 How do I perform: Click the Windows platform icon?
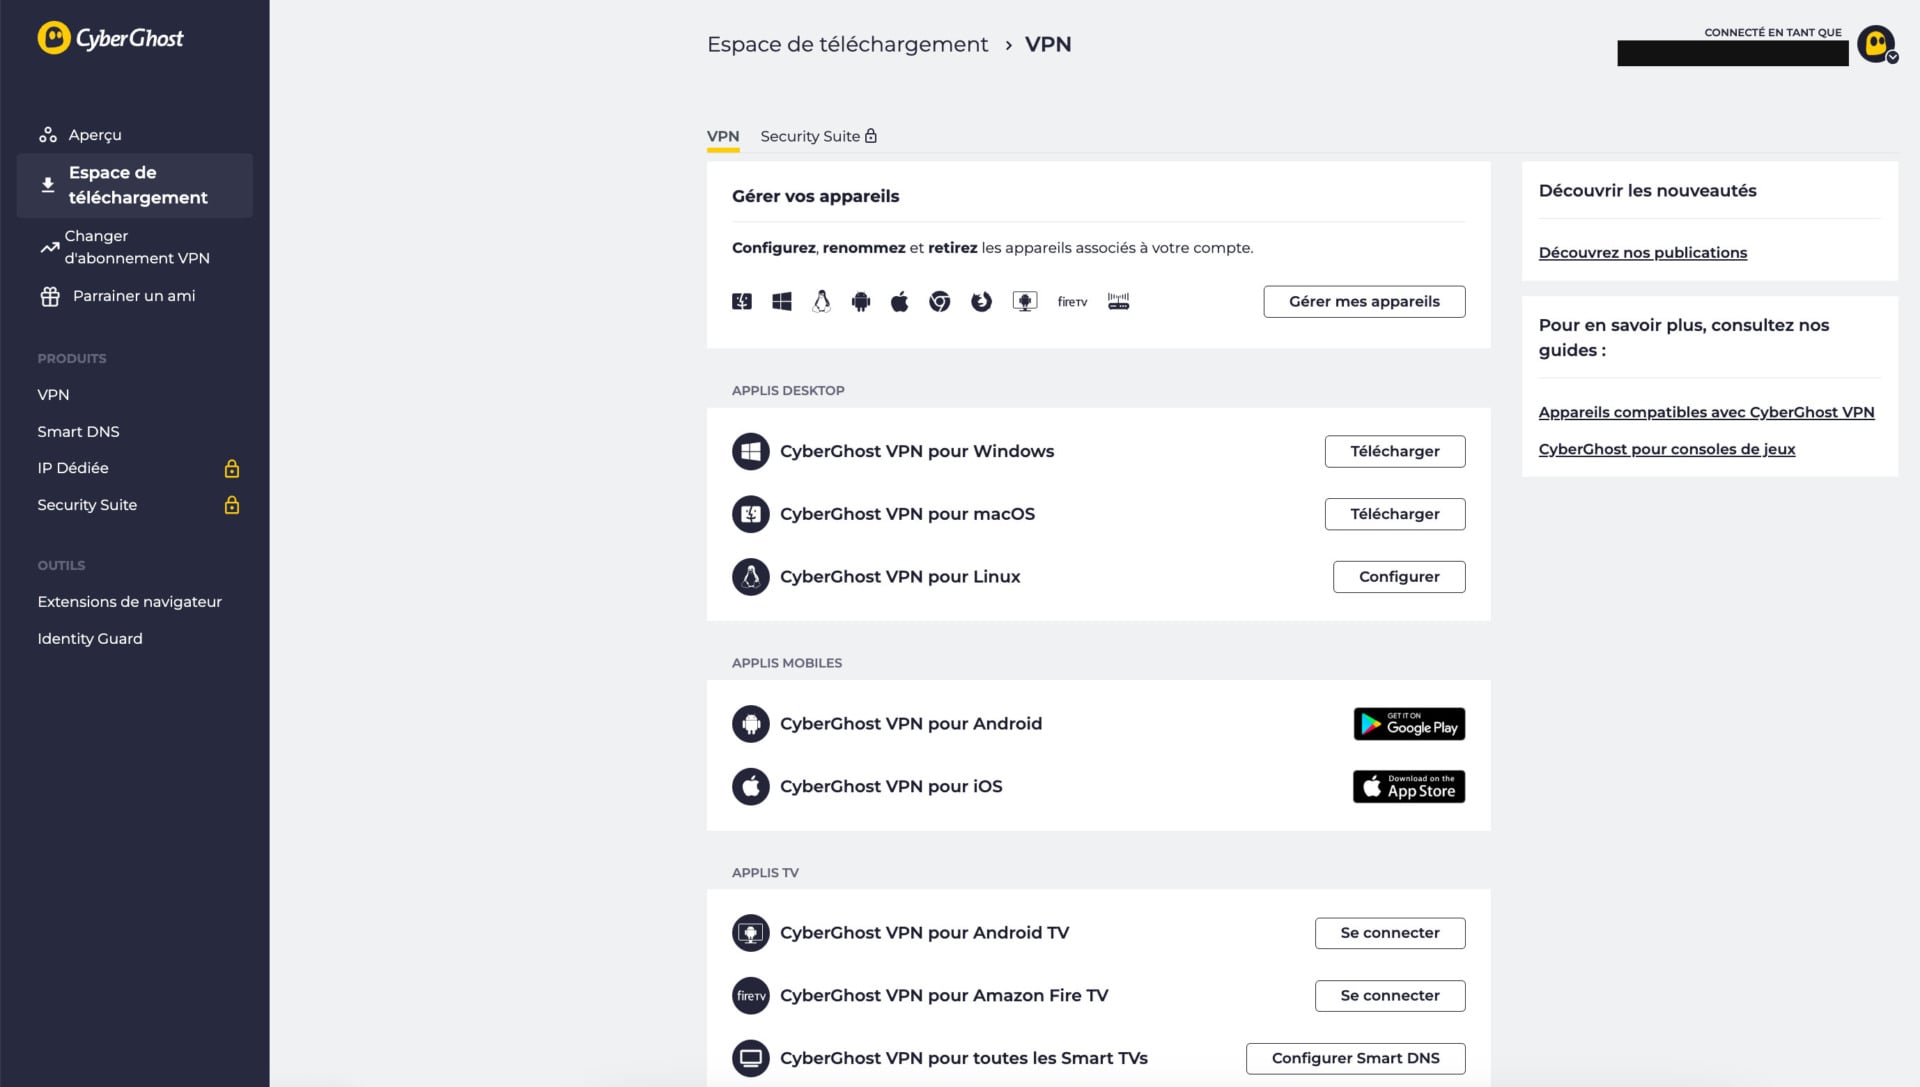(x=781, y=300)
